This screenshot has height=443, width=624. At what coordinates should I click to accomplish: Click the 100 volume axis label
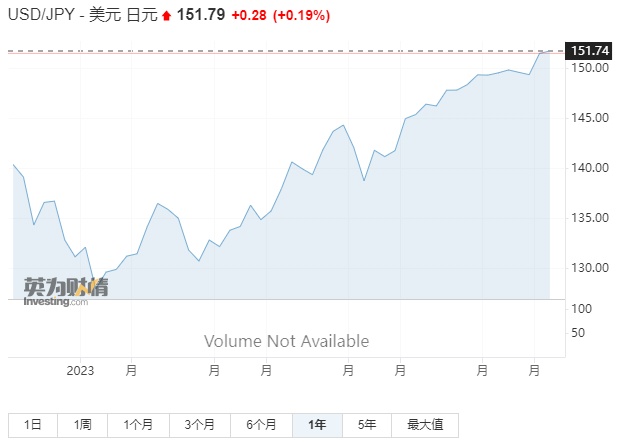pyautogui.click(x=578, y=309)
